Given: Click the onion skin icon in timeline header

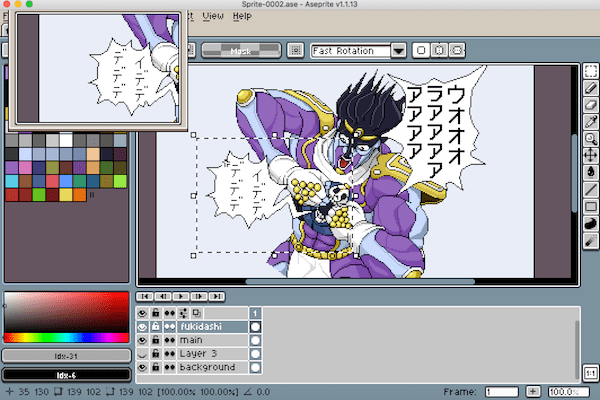Looking at the screenshot, I should coord(196,313).
